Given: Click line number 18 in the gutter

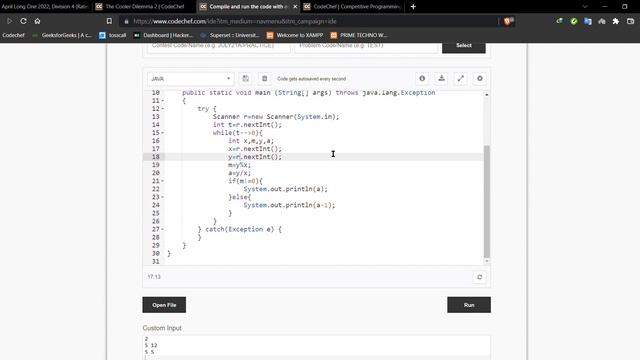Looking at the screenshot, I should [156, 157].
